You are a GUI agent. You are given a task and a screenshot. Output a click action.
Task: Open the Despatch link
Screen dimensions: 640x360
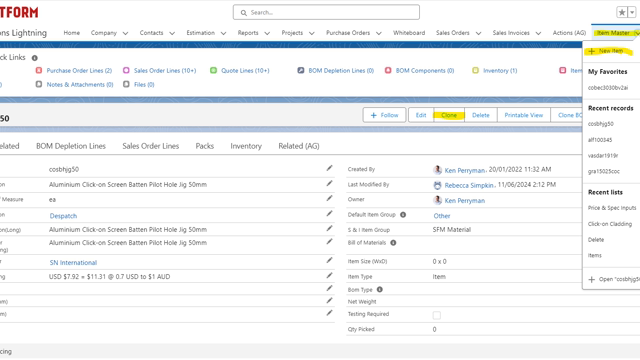(63, 216)
